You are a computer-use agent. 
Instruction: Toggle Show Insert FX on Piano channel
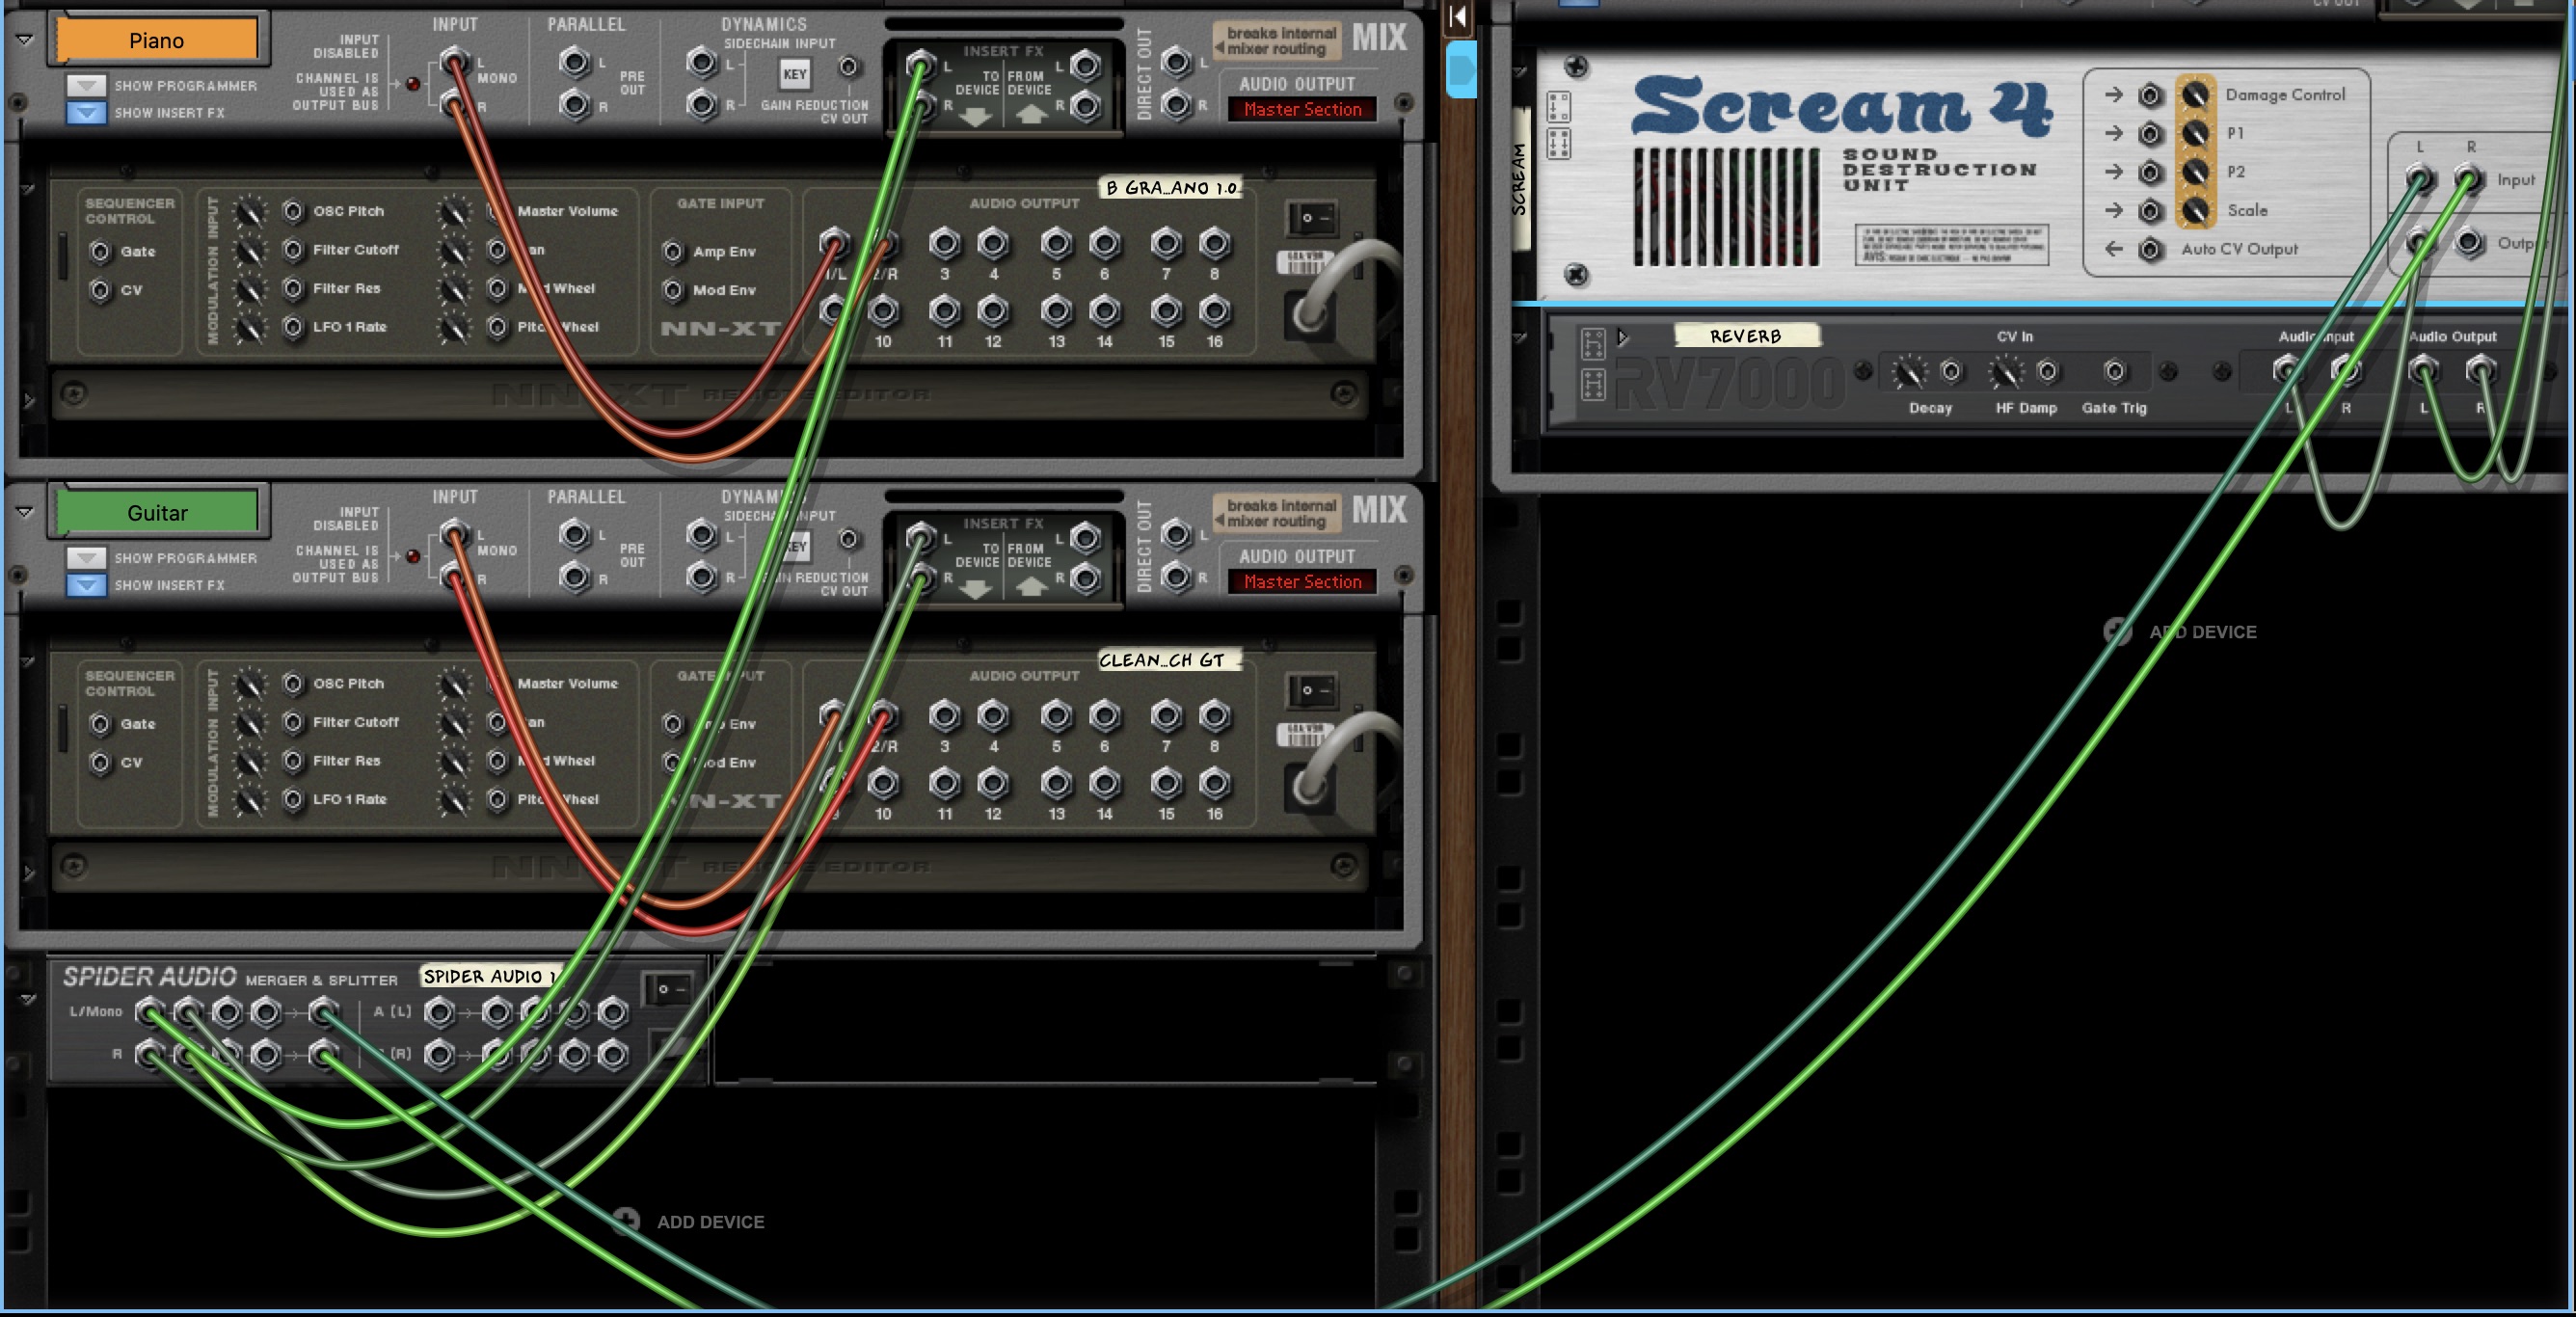(x=87, y=113)
